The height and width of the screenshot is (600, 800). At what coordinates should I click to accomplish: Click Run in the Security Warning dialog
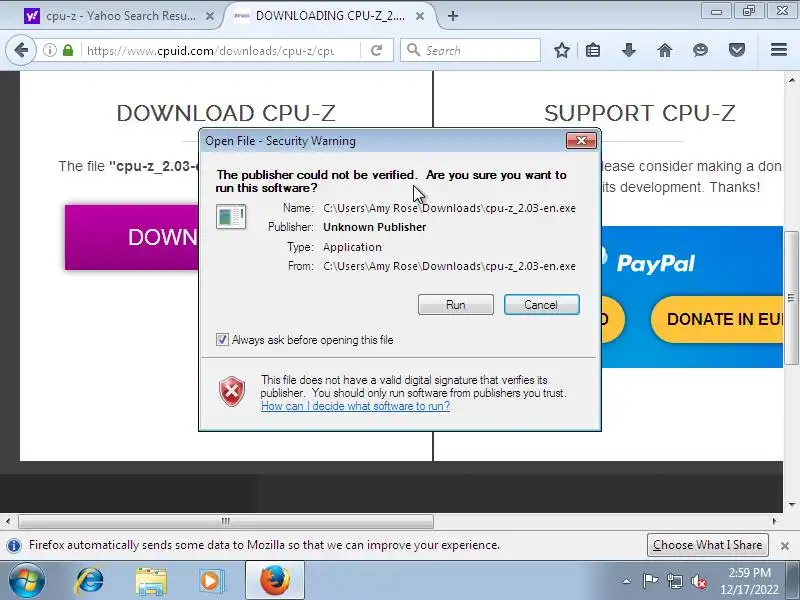click(x=456, y=305)
